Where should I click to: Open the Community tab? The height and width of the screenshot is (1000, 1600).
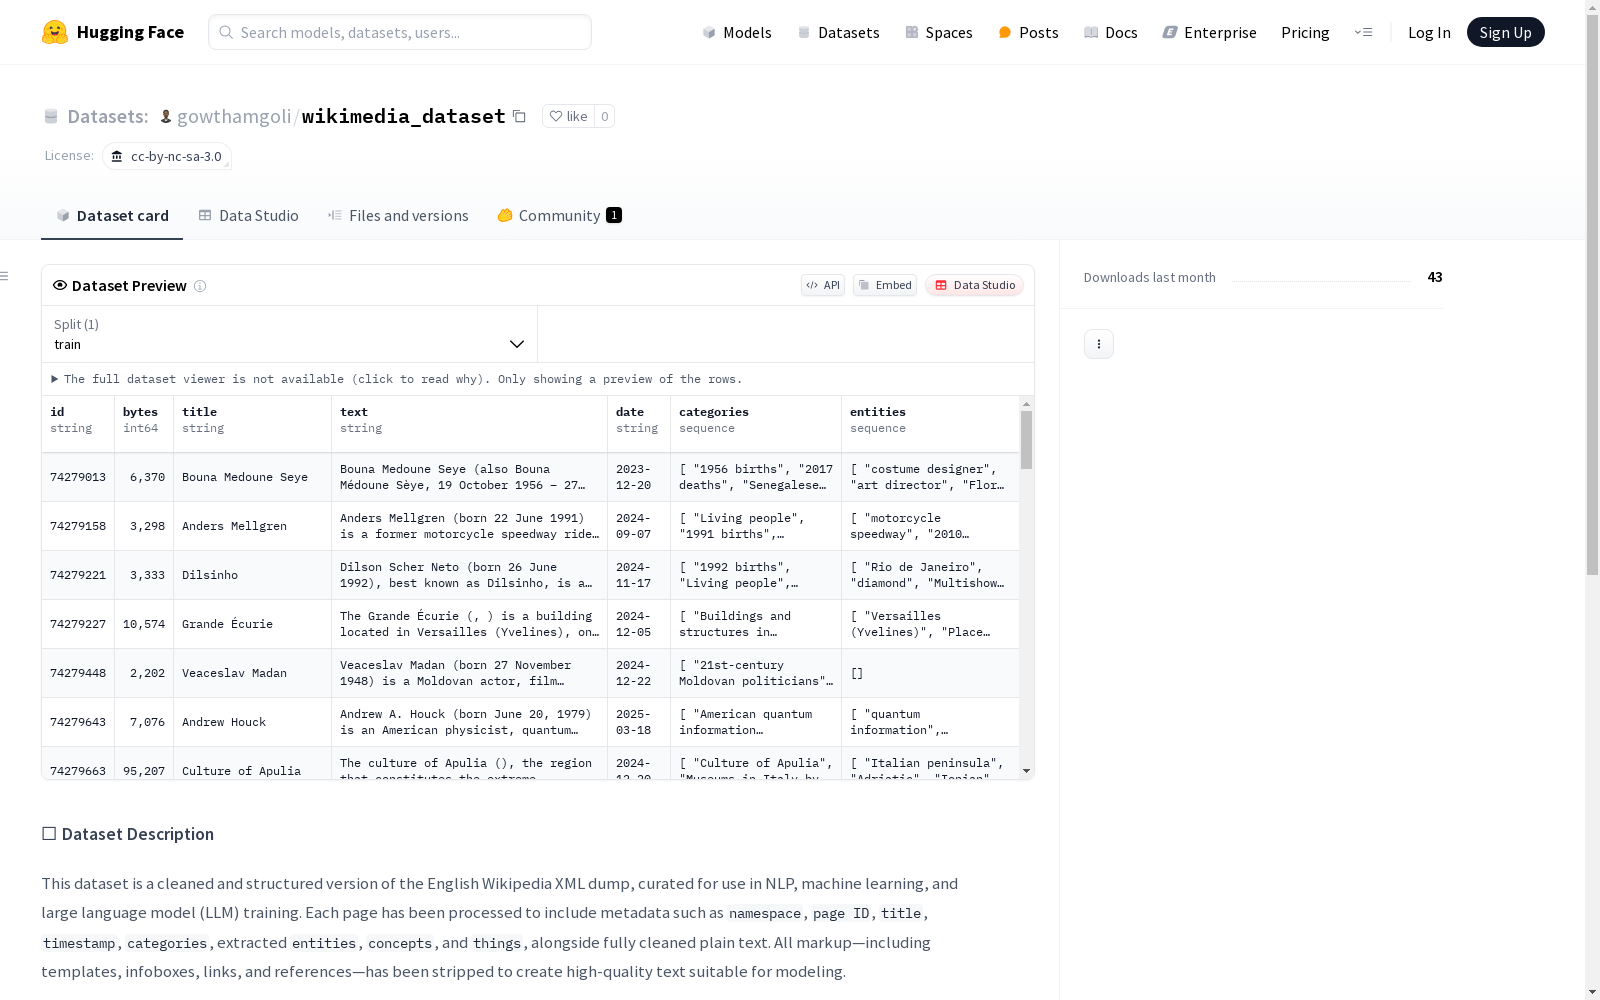click(x=560, y=216)
